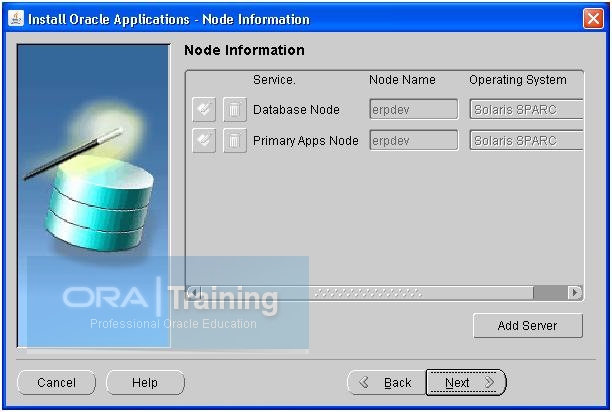The width and height of the screenshot is (612, 412).
Task: Click the Operating System column header
Action: pyautogui.click(x=518, y=80)
